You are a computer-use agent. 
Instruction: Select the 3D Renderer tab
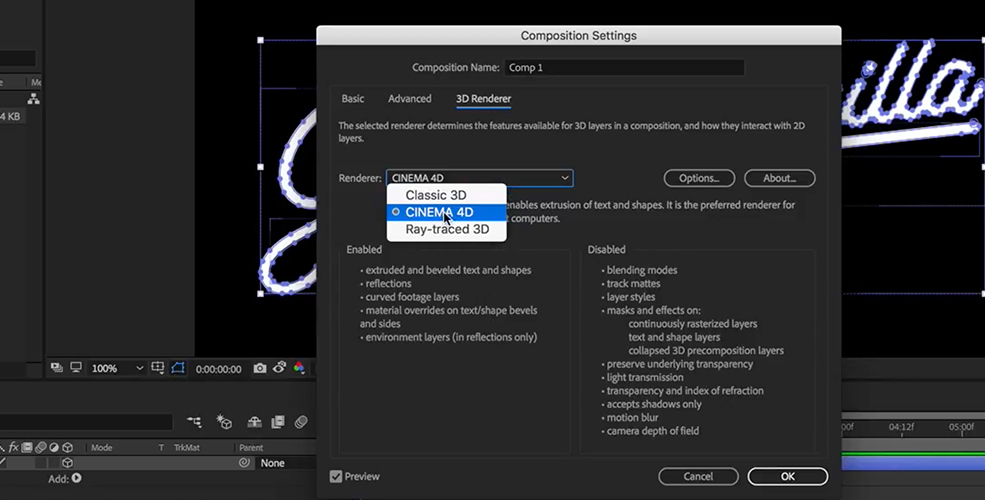click(483, 99)
